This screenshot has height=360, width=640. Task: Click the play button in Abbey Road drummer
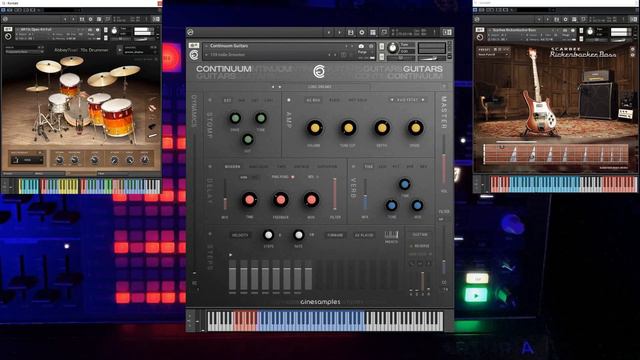(120, 50)
